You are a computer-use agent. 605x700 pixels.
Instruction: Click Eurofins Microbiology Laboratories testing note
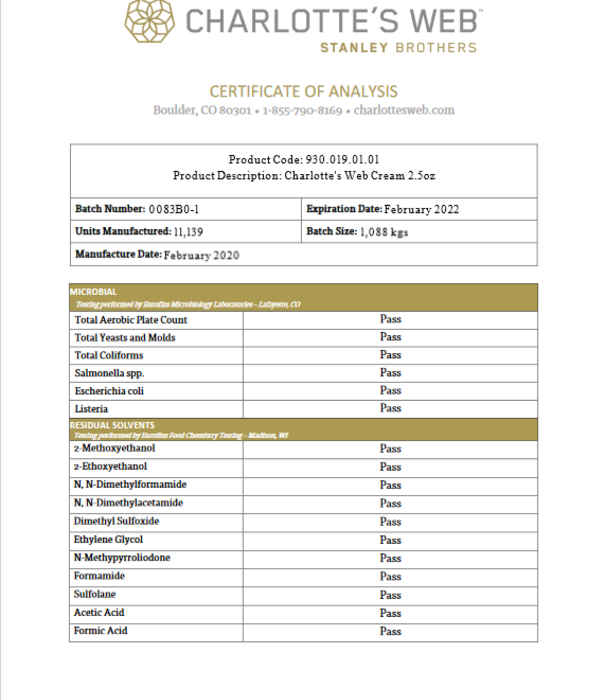tap(188, 304)
